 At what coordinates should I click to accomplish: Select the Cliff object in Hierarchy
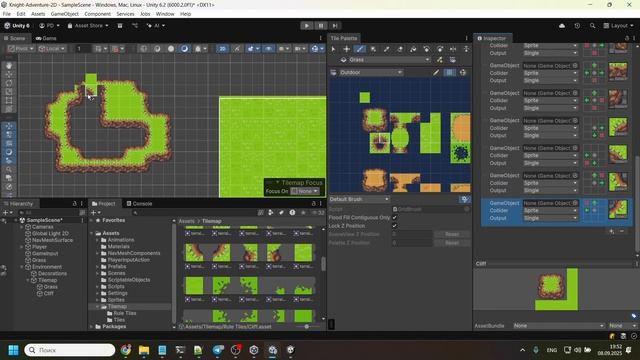click(49, 293)
